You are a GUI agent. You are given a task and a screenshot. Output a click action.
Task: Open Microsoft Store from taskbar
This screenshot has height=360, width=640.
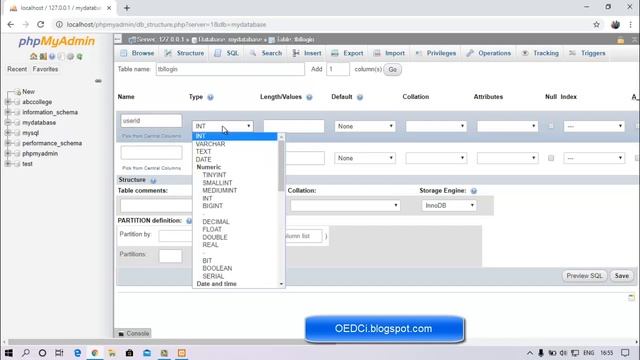[x=129, y=353]
